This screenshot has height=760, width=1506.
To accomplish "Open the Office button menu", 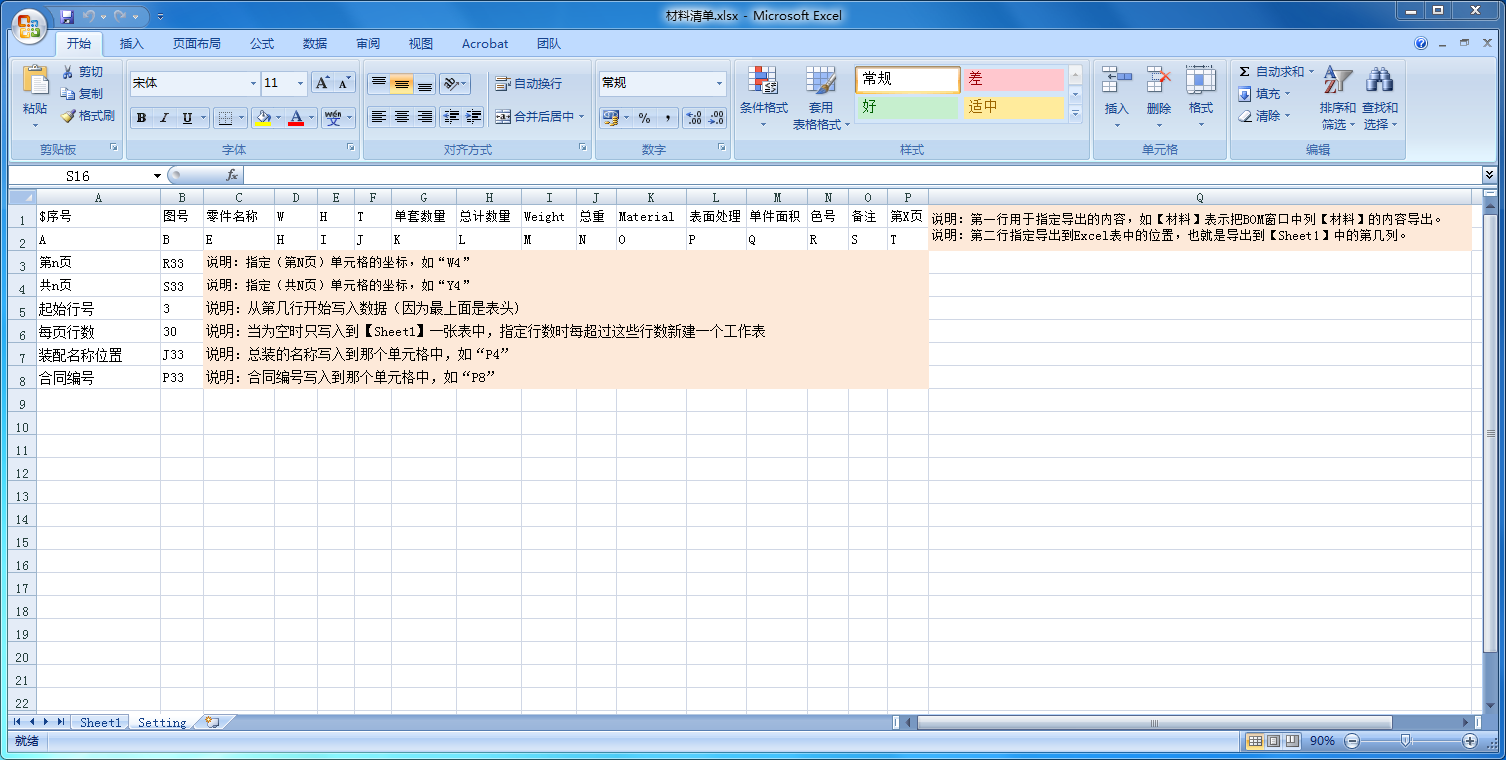I will pos(28,25).
